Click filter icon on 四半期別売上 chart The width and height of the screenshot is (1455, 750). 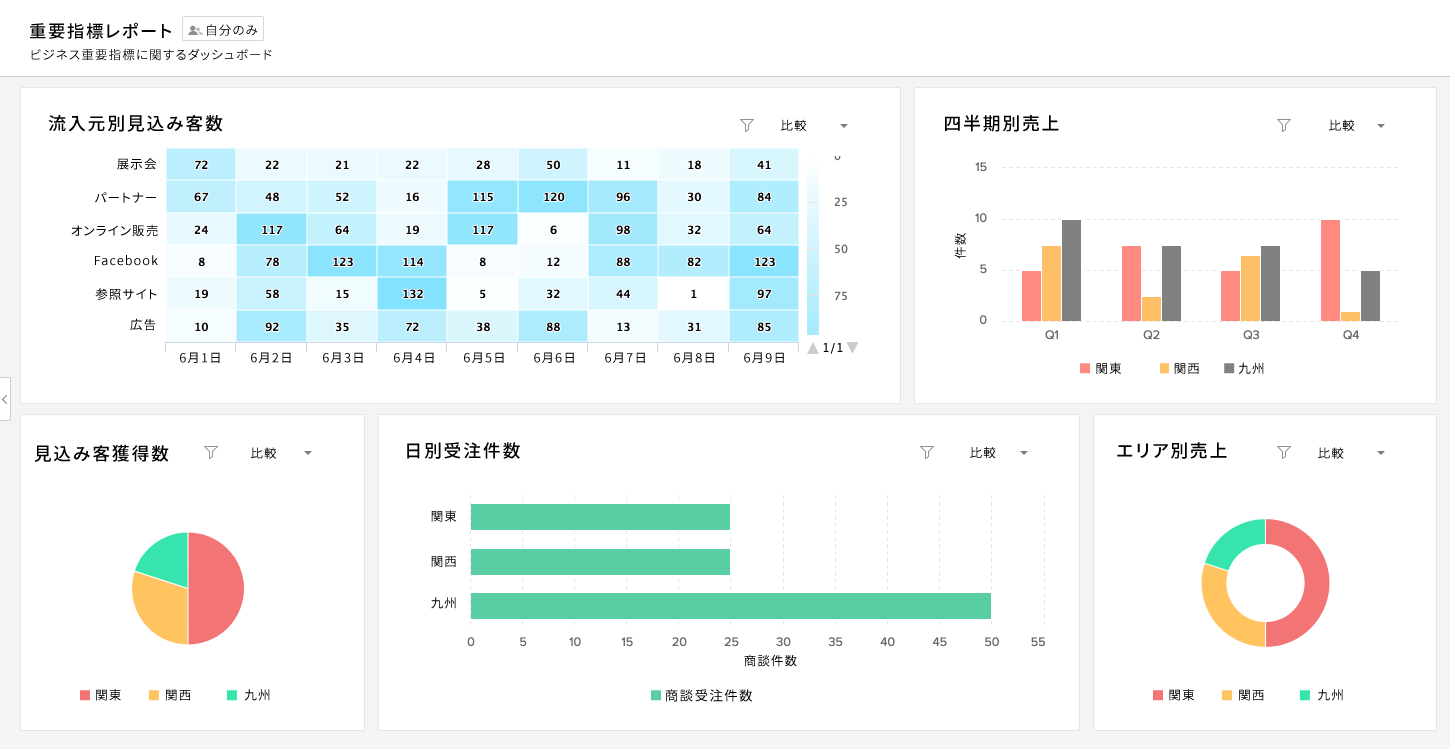pyautogui.click(x=1284, y=125)
